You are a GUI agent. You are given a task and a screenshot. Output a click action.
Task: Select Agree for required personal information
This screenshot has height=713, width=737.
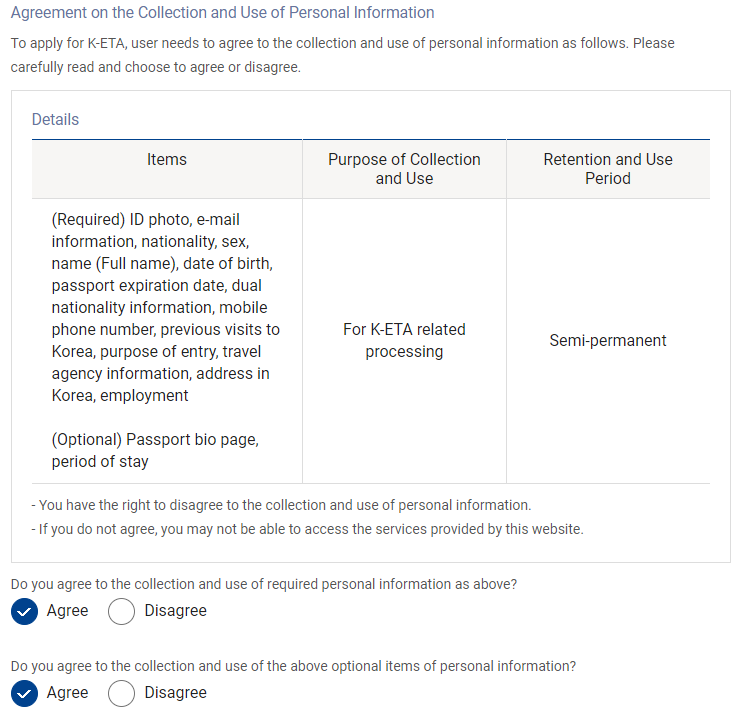tap(24, 611)
